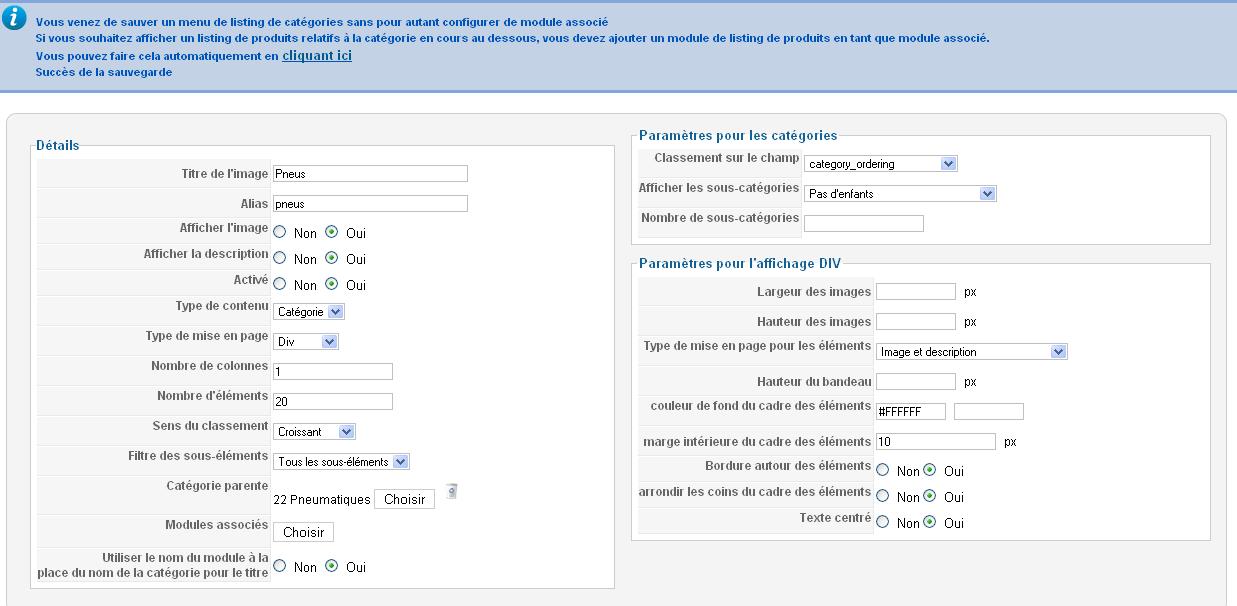Select Non for Bordure autour des éléments
Viewport: 1237px width, 606px height.
click(x=883, y=470)
